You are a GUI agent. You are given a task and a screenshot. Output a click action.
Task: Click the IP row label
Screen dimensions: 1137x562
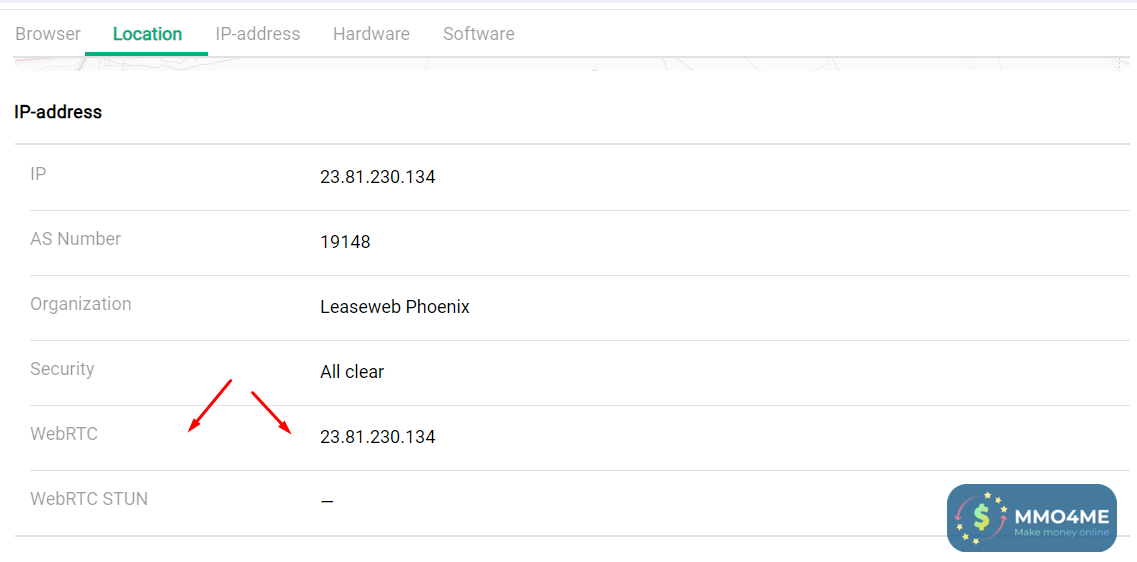pos(38,174)
